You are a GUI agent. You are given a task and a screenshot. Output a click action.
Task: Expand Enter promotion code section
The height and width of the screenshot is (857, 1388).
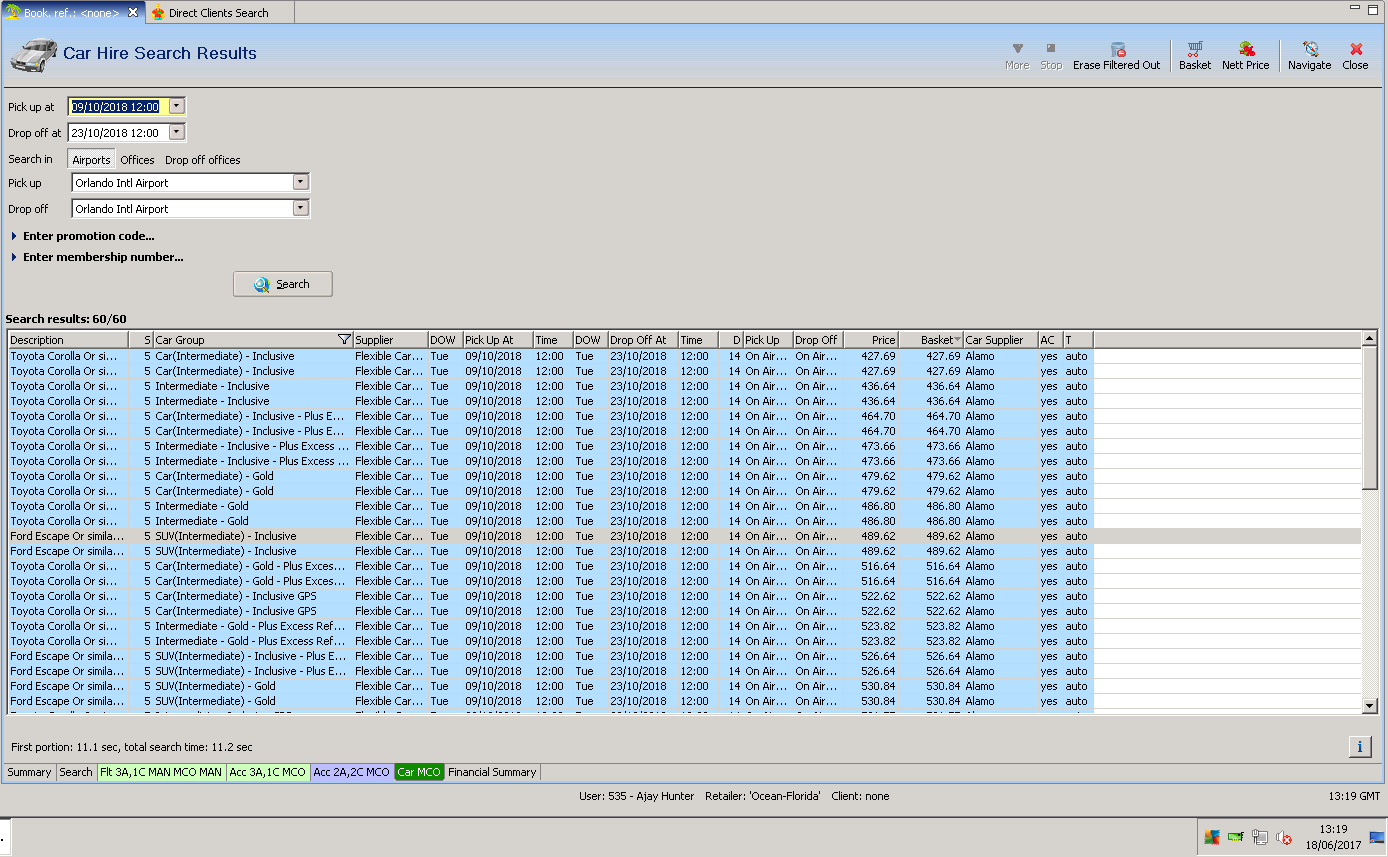pyautogui.click(x=88, y=236)
